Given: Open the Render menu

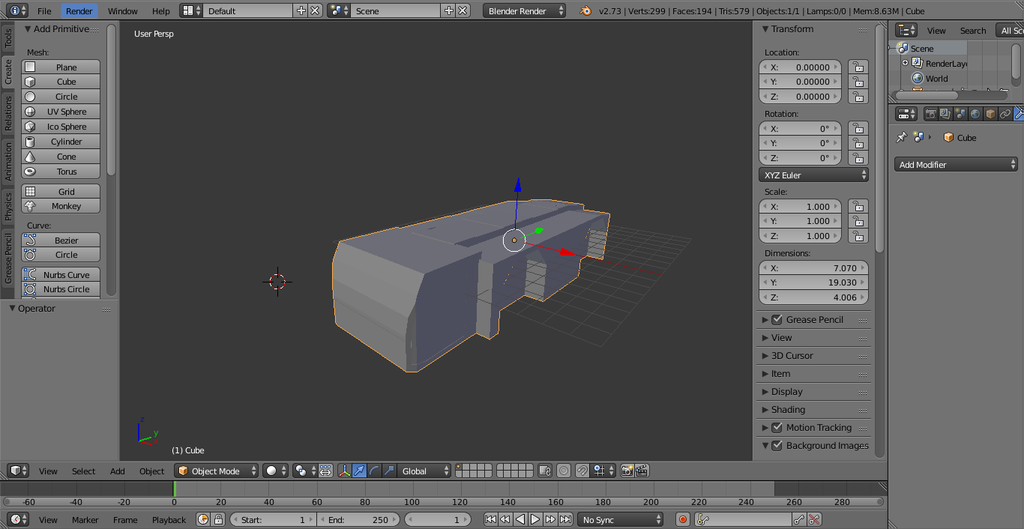Looking at the screenshot, I should (x=79, y=11).
